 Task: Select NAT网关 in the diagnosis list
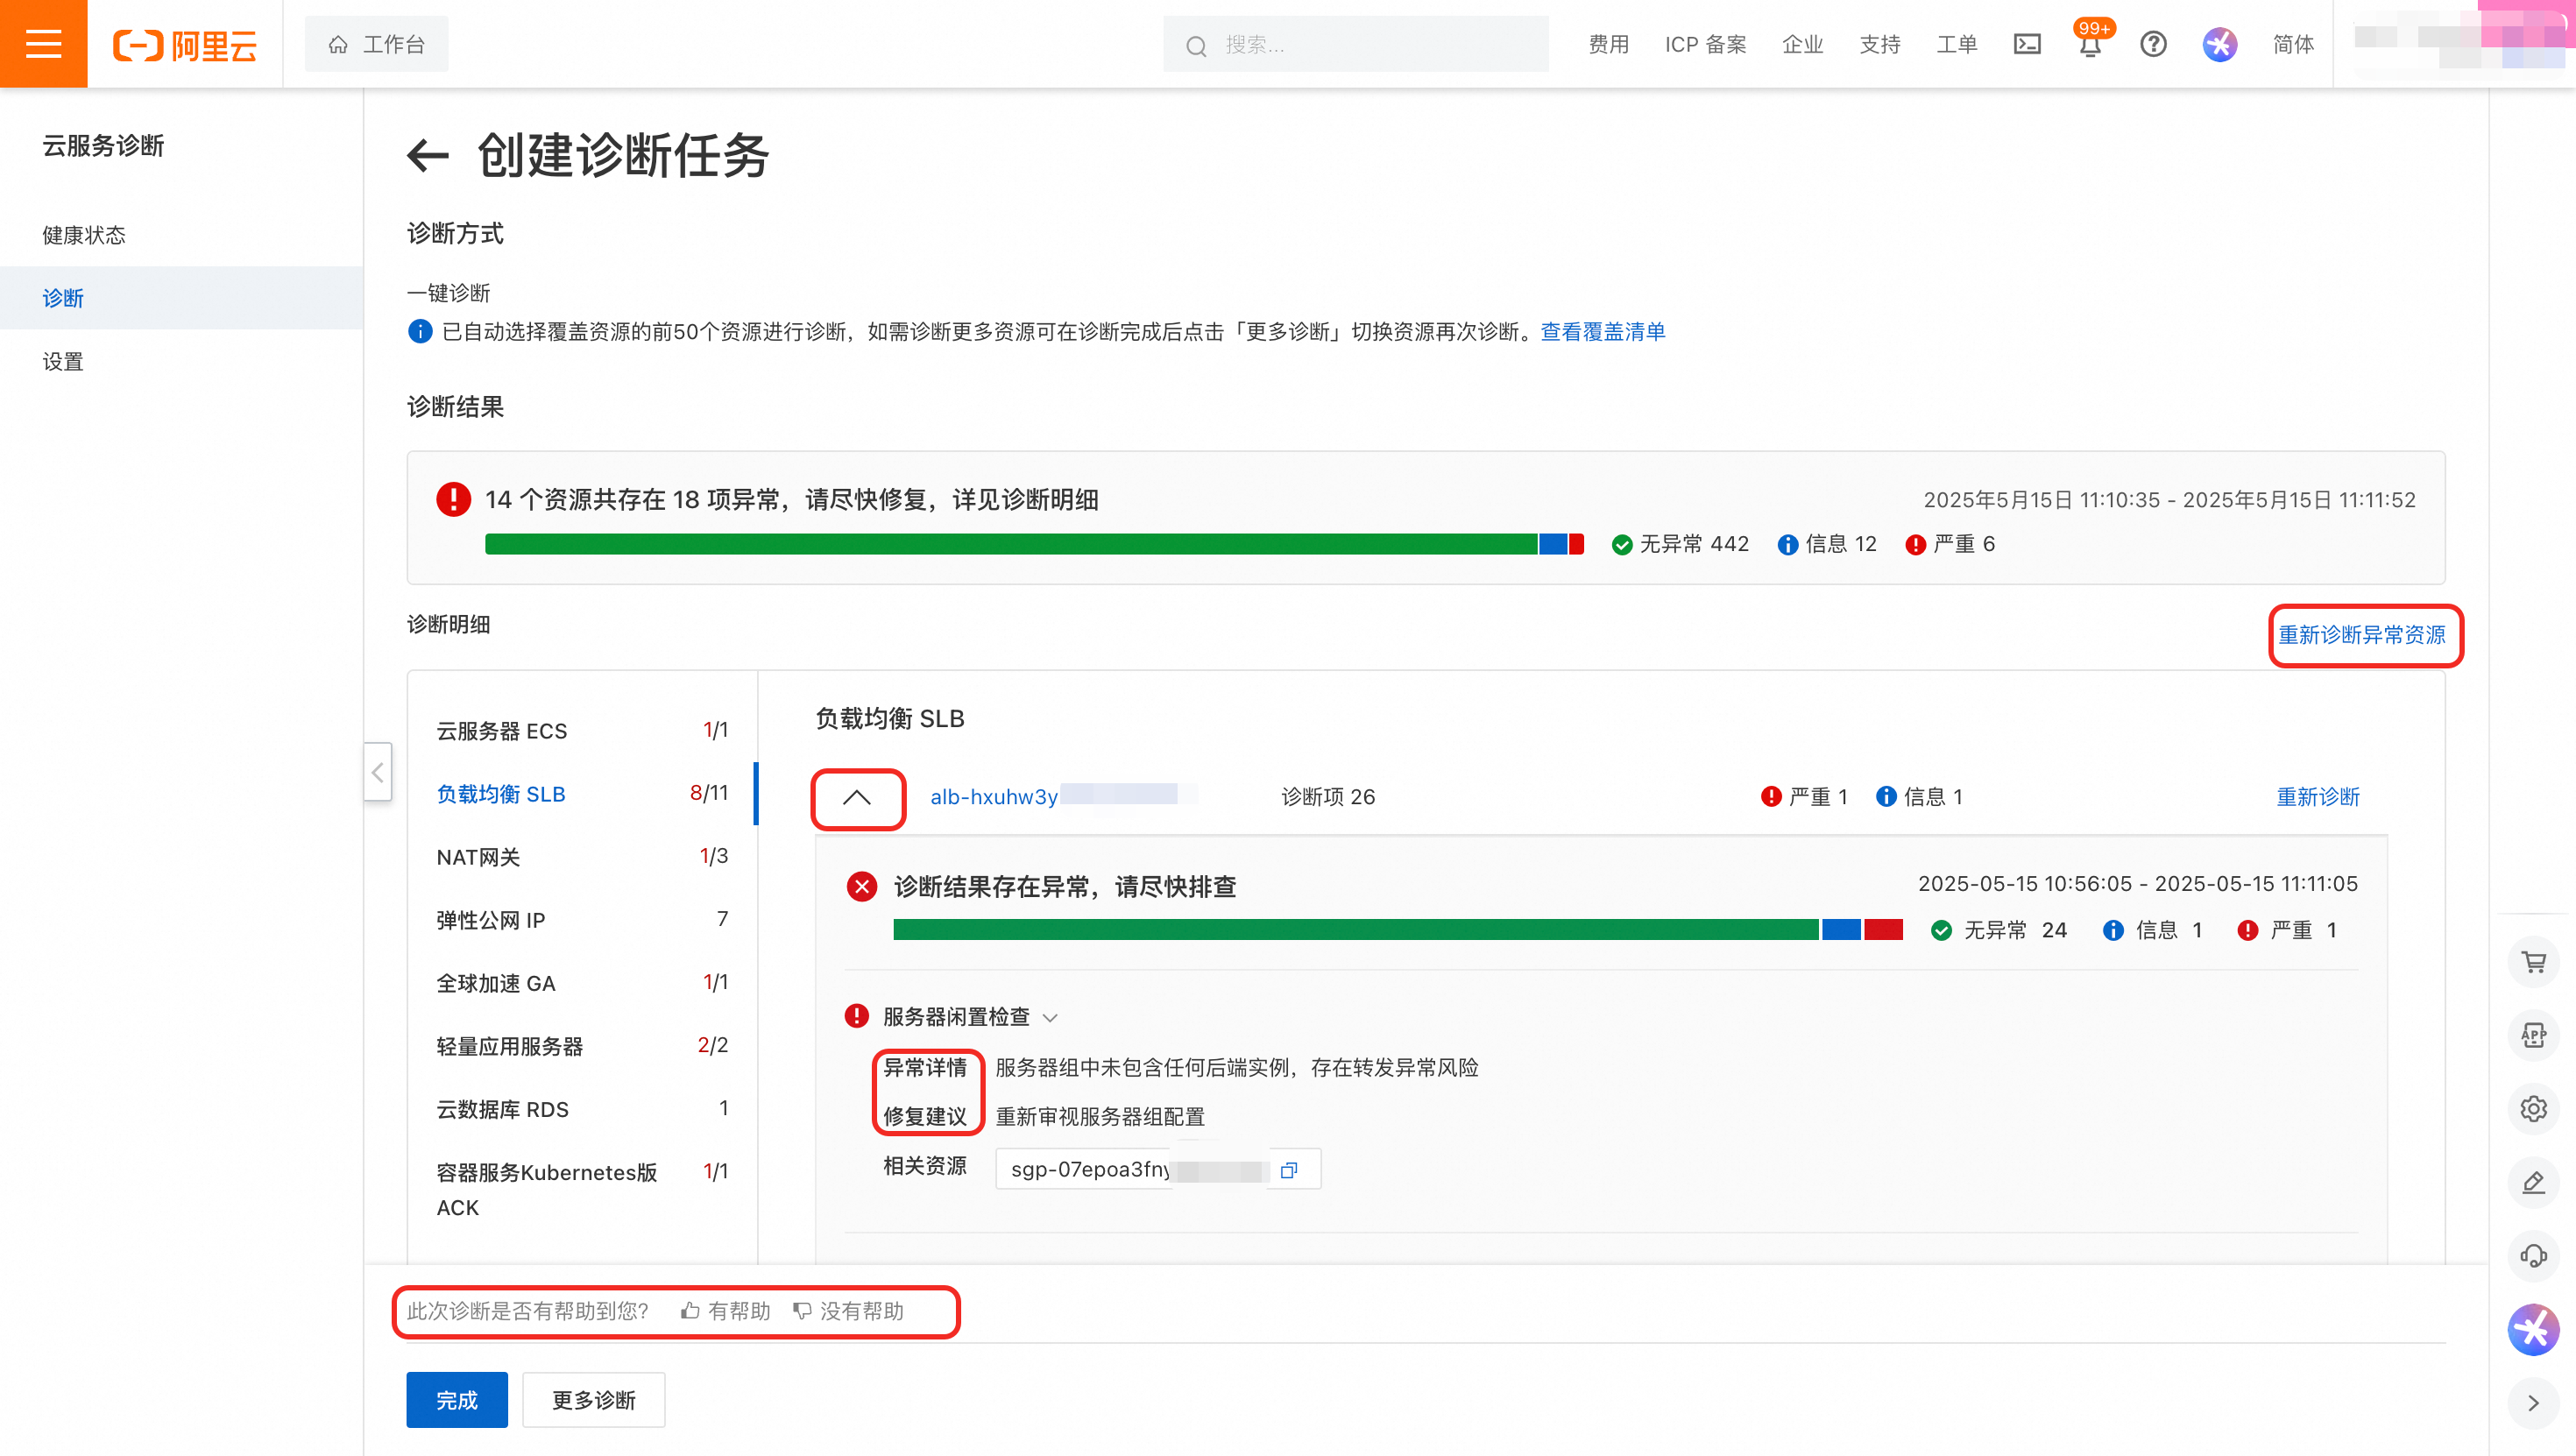pos(478,857)
